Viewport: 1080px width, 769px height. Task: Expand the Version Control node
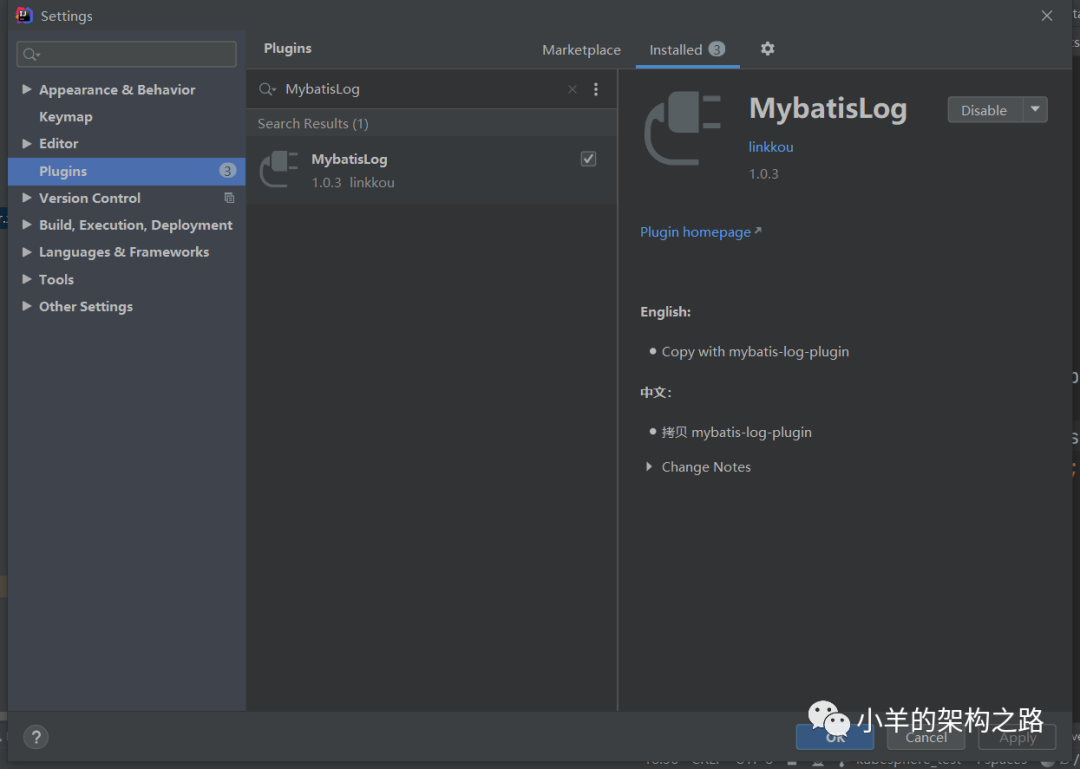click(27, 198)
